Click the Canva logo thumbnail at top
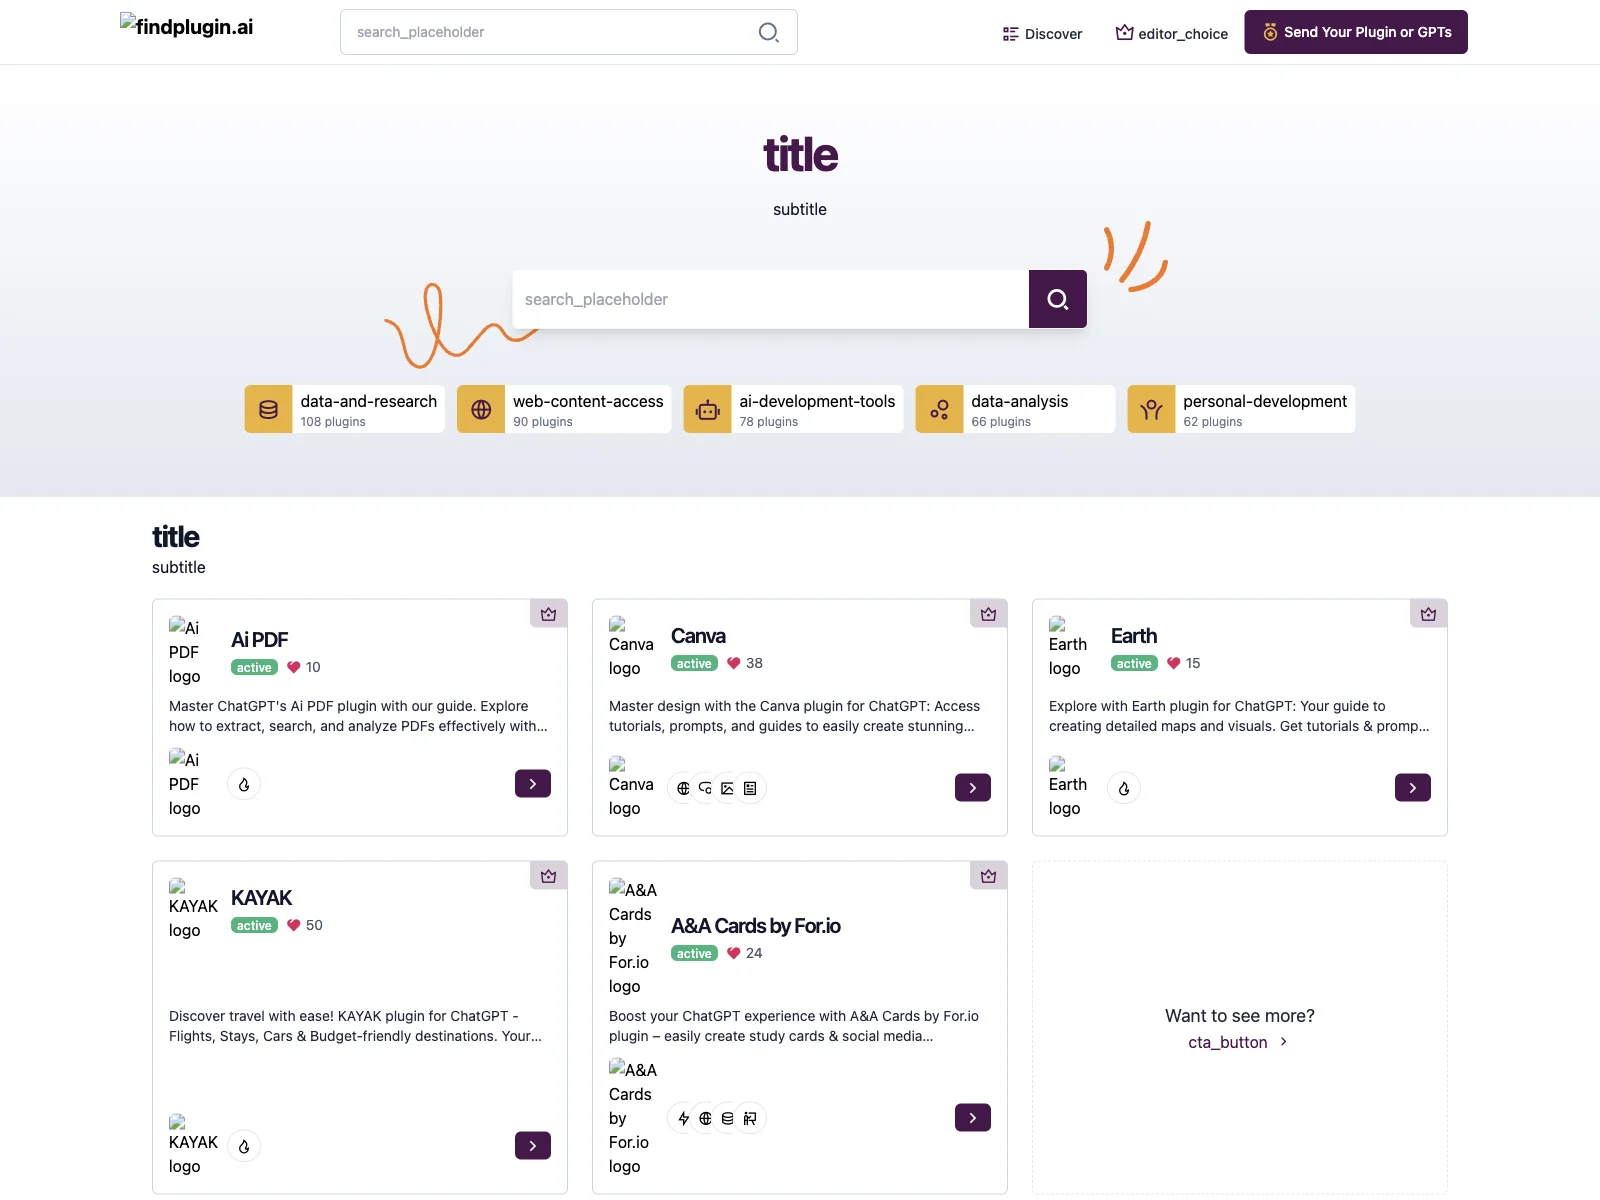Image resolution: width=1600 pixels, height=1200 pixels. (x=631, y=648)
